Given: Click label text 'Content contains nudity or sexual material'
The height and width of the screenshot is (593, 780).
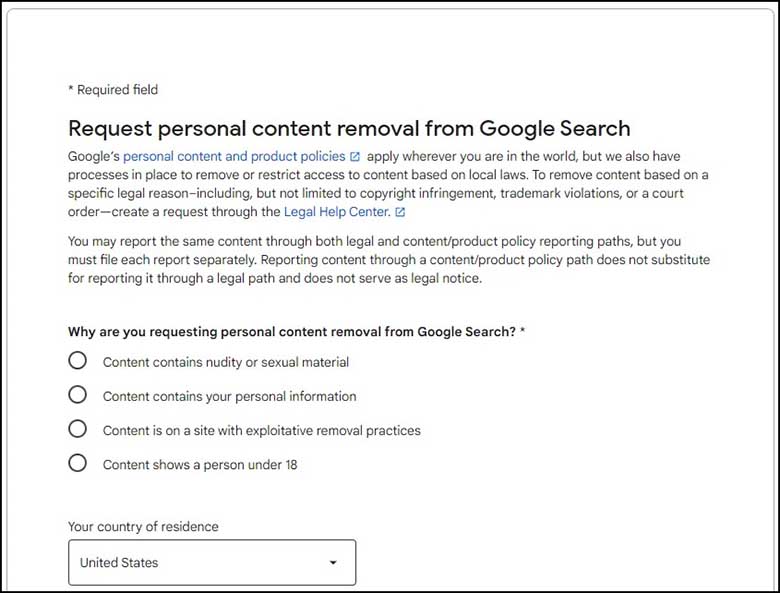Looking at the screenshot, I should tap(226, 362).
